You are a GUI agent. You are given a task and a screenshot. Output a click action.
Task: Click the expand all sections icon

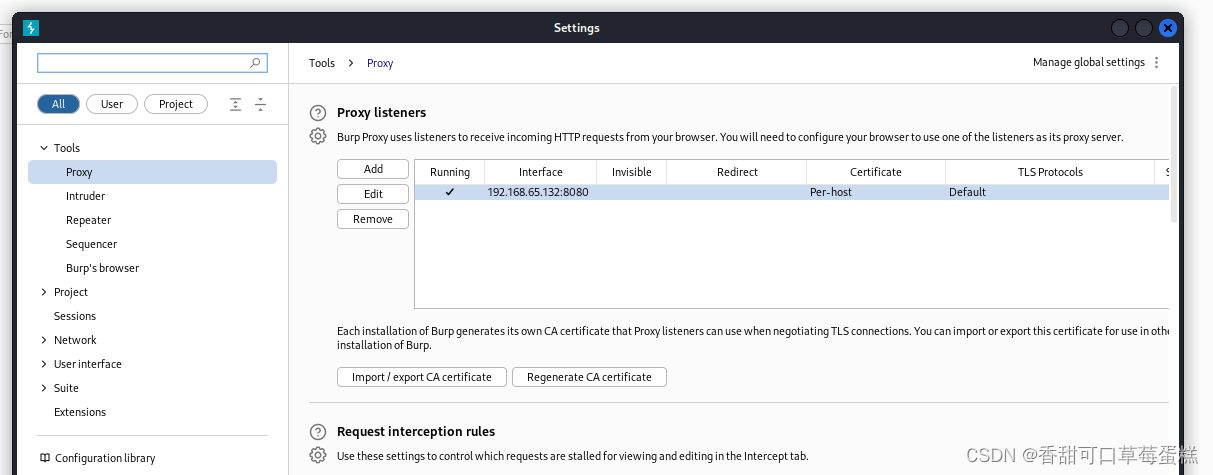pos(236,104)
